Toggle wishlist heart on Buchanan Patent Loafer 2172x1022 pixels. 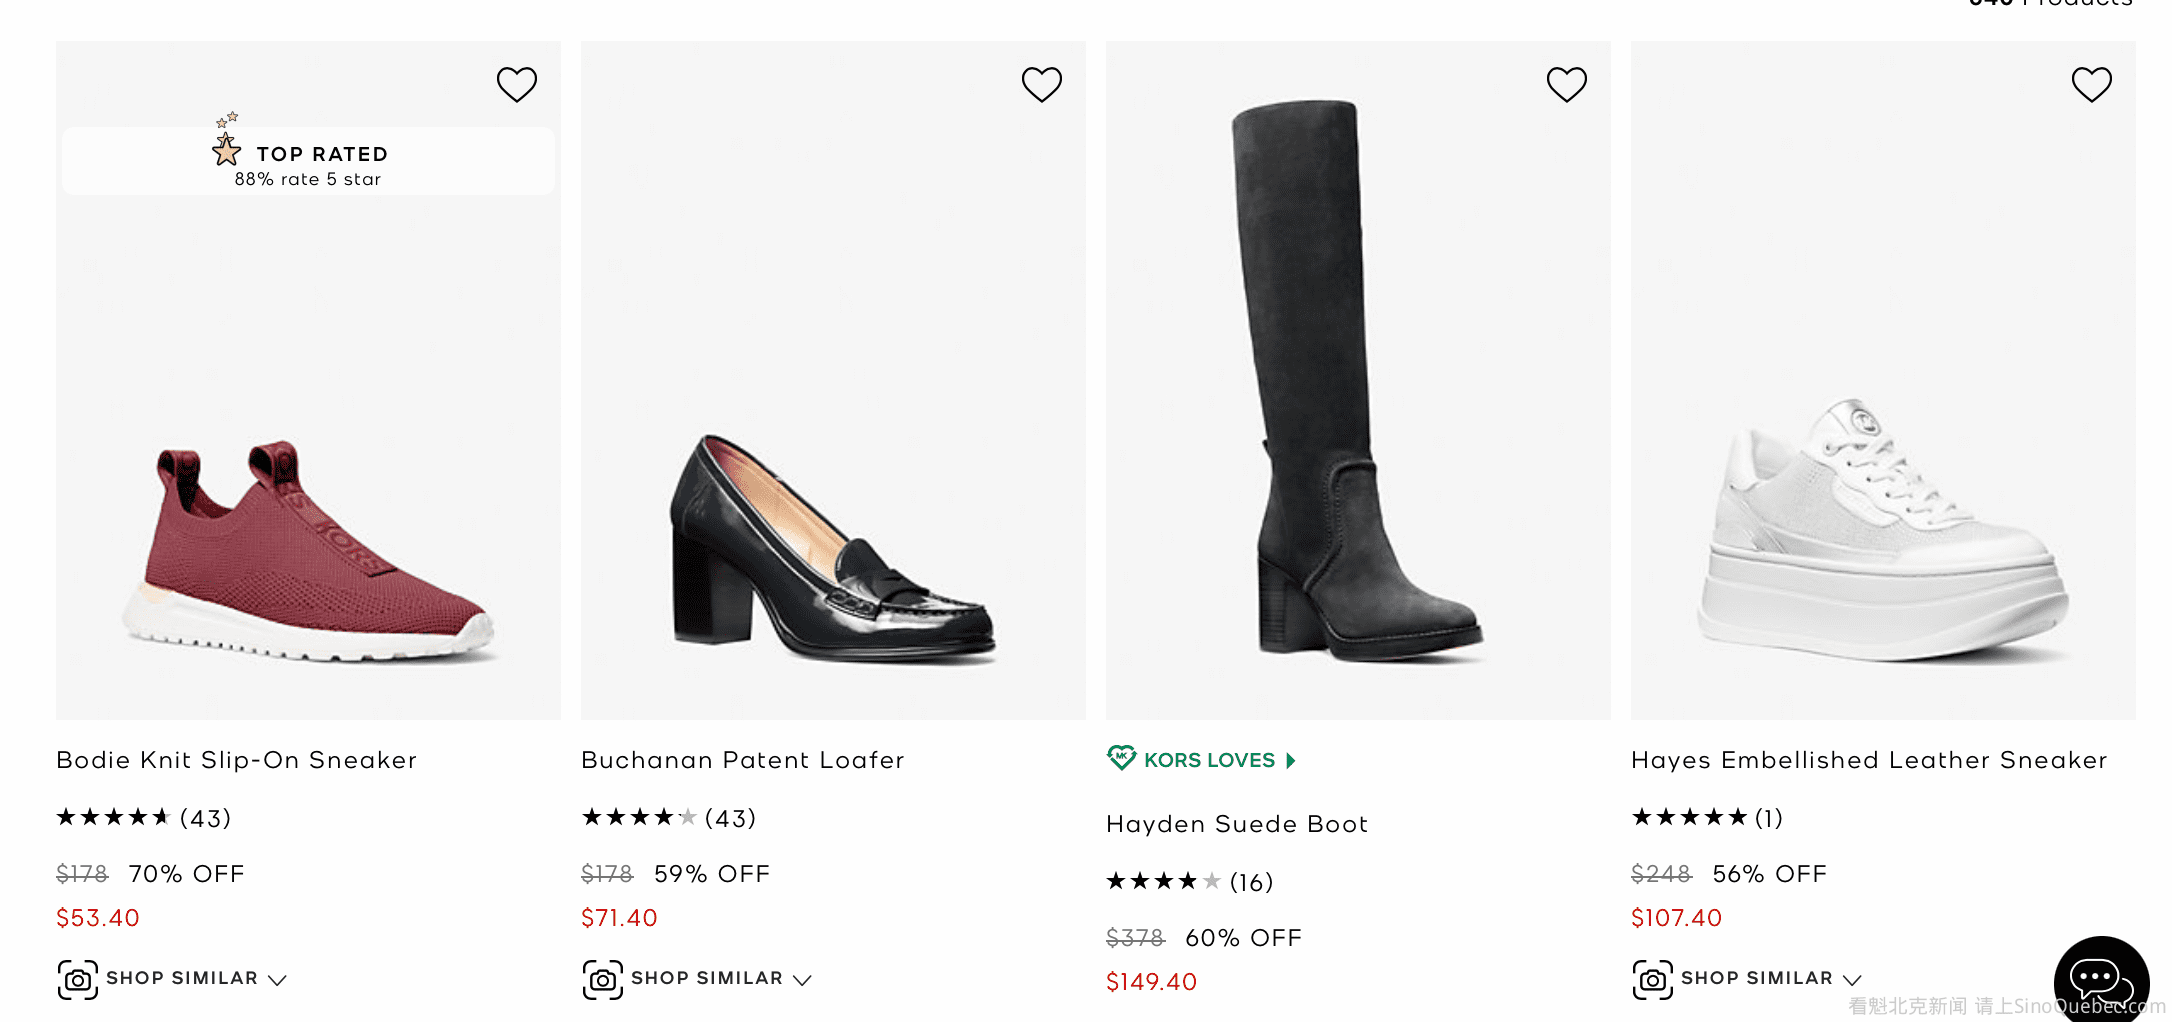pos(1041,85)
